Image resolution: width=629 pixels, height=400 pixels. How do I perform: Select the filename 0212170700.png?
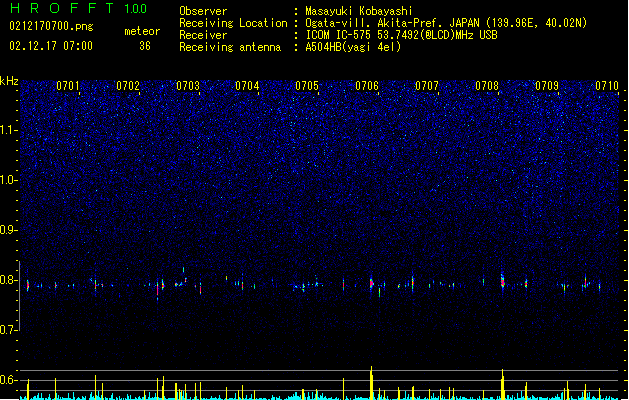coord(51,26)
